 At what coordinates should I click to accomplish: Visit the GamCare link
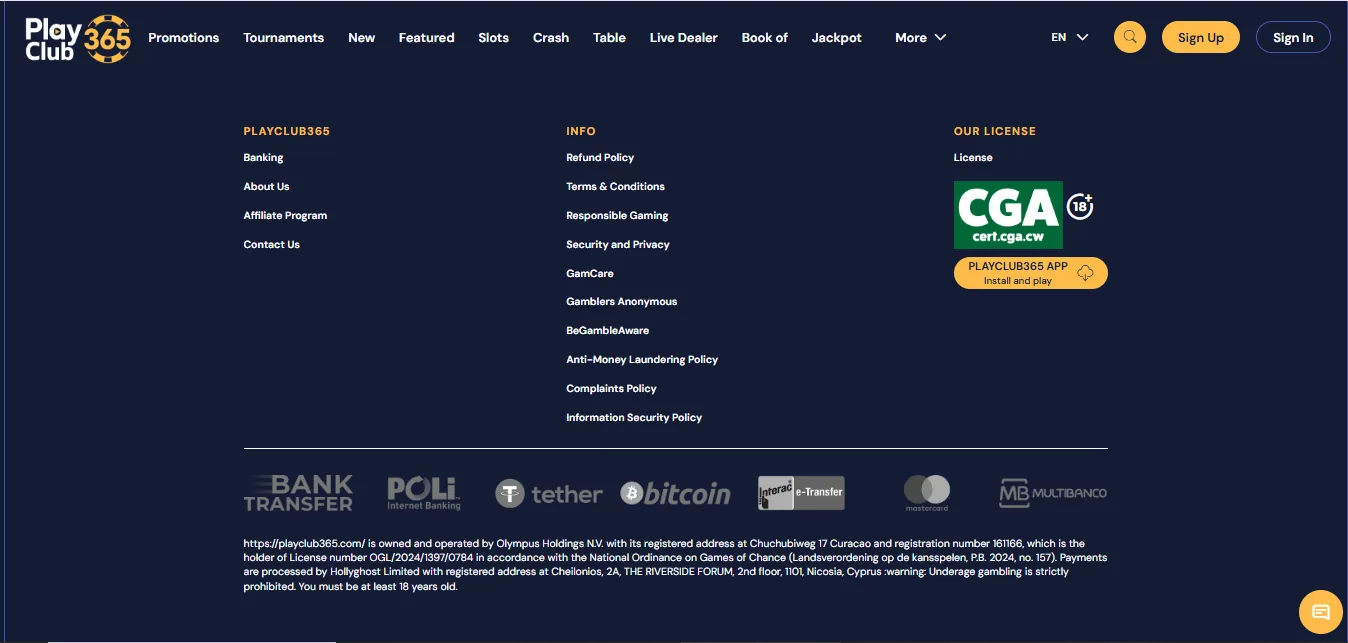[x=590, y=274]
